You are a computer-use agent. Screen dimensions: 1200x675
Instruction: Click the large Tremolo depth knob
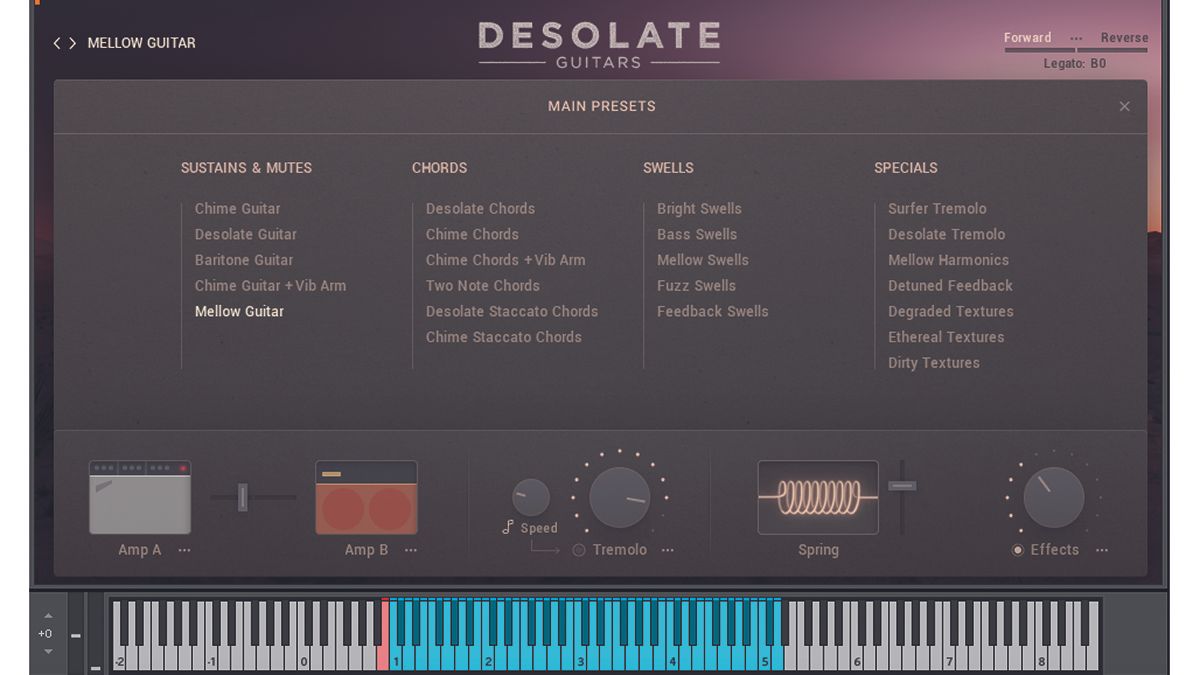click(618, 497)
